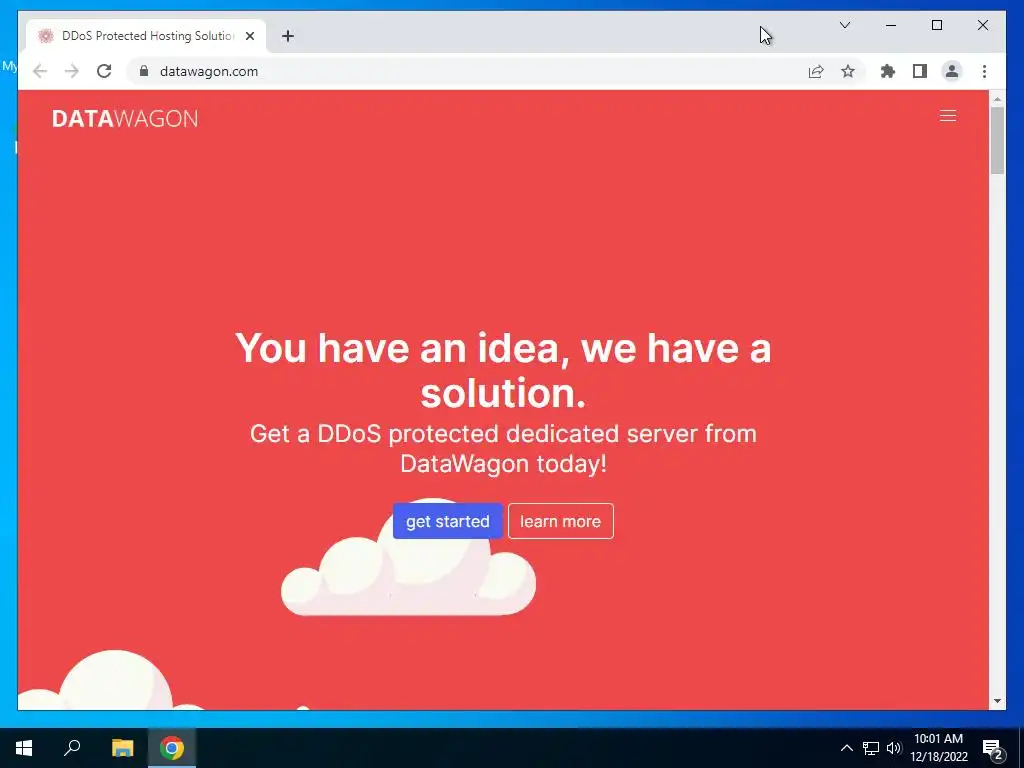Screen dimensions: 1024x768
Task: Click the learn more button
Action: coord(560,521)
